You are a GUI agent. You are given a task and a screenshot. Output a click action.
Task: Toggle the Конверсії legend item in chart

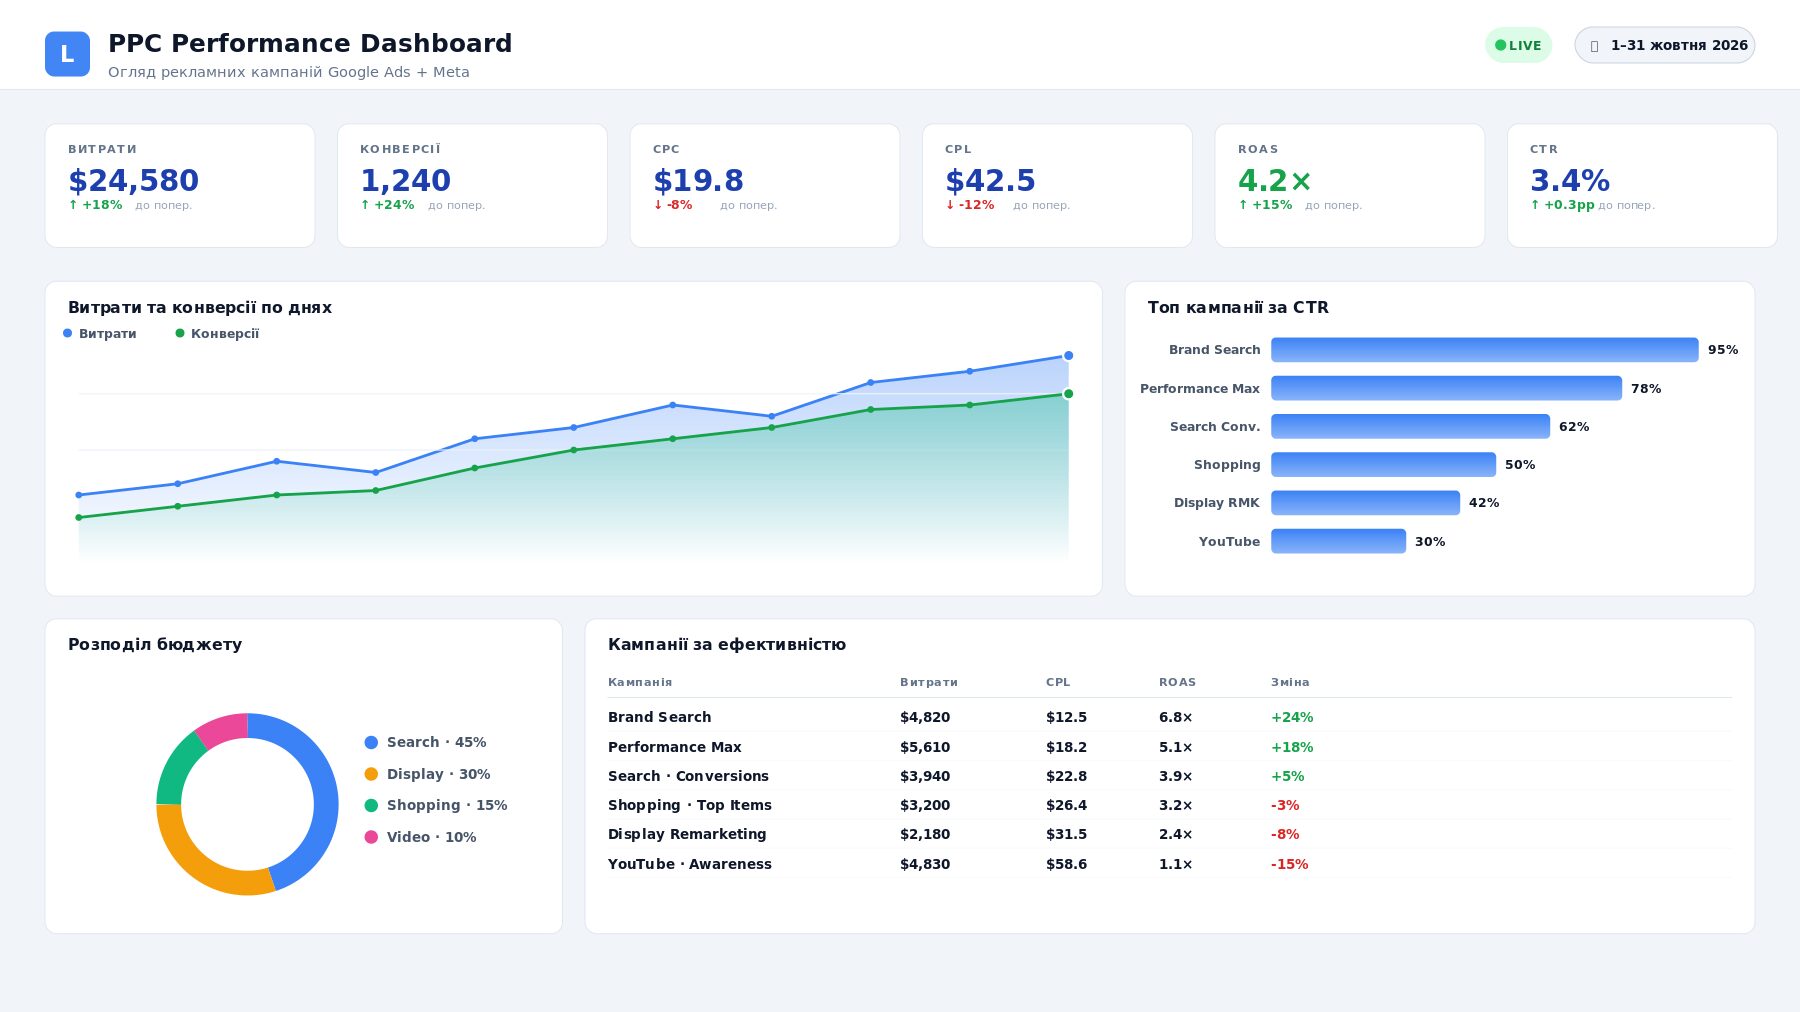(217, 334)
